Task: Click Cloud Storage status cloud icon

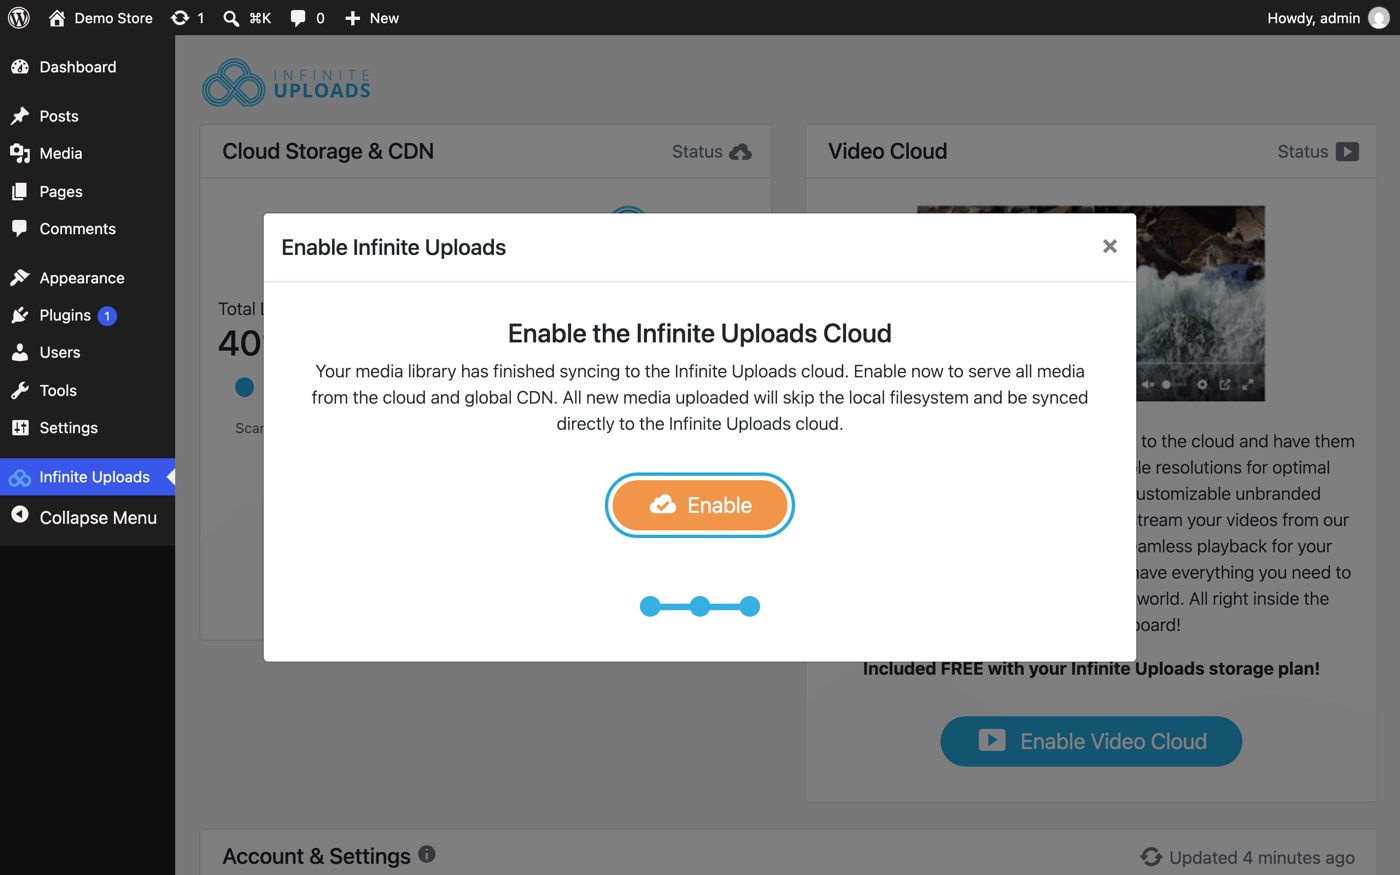Action: [740, 152]
